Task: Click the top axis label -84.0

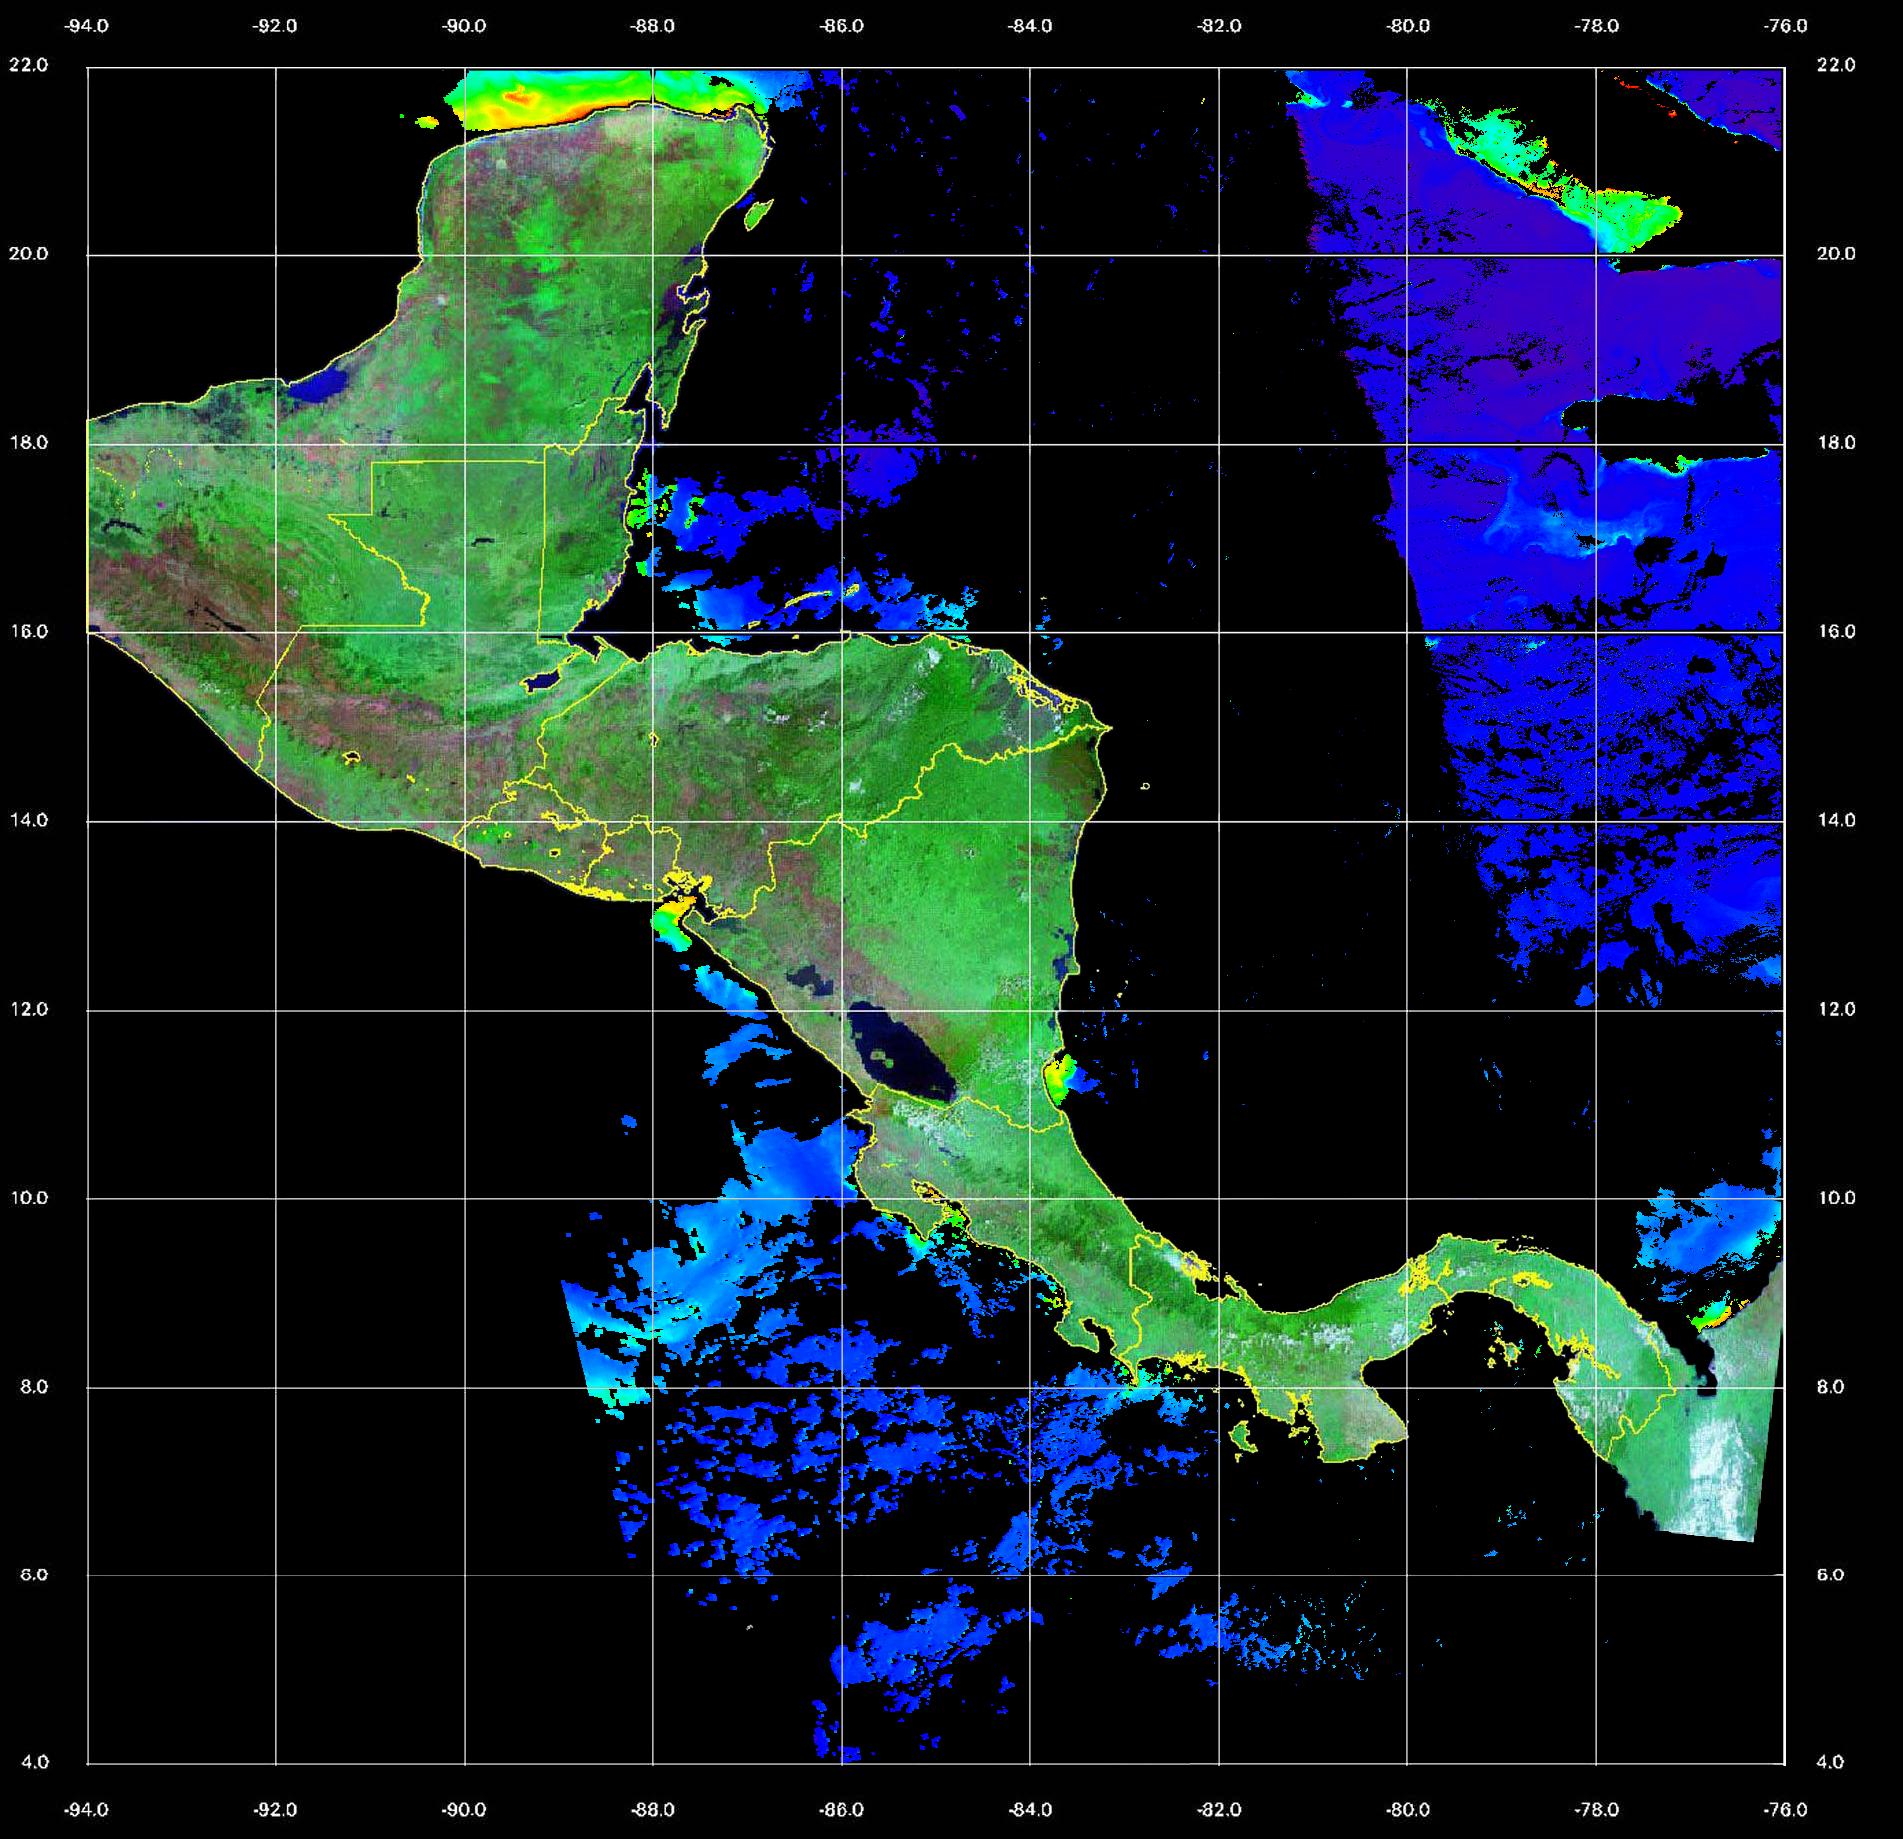Action: point(1030,26)
